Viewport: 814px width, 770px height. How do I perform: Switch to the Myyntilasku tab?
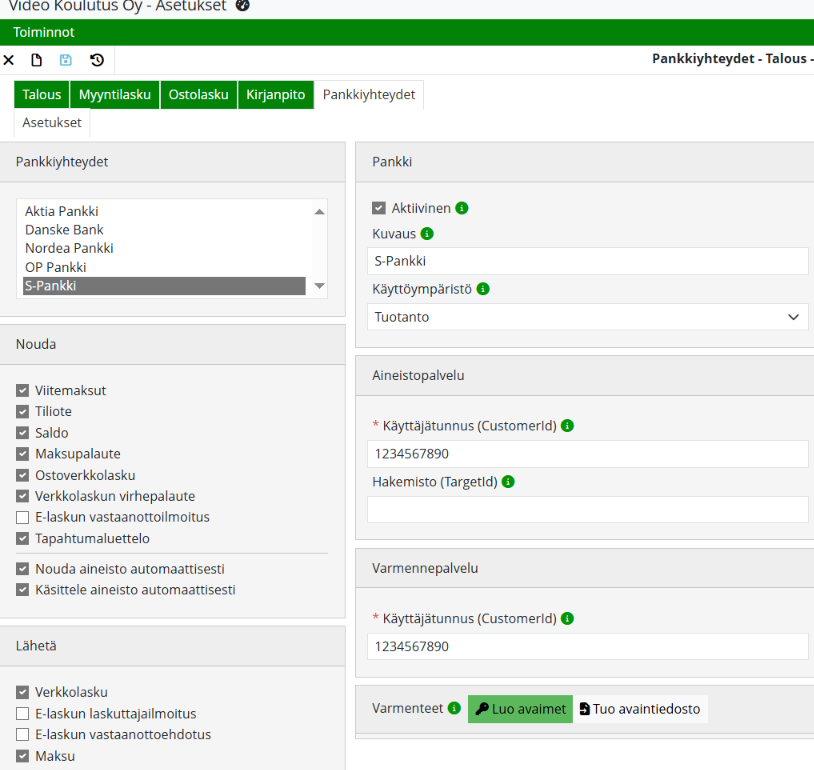tap(114, 95)
